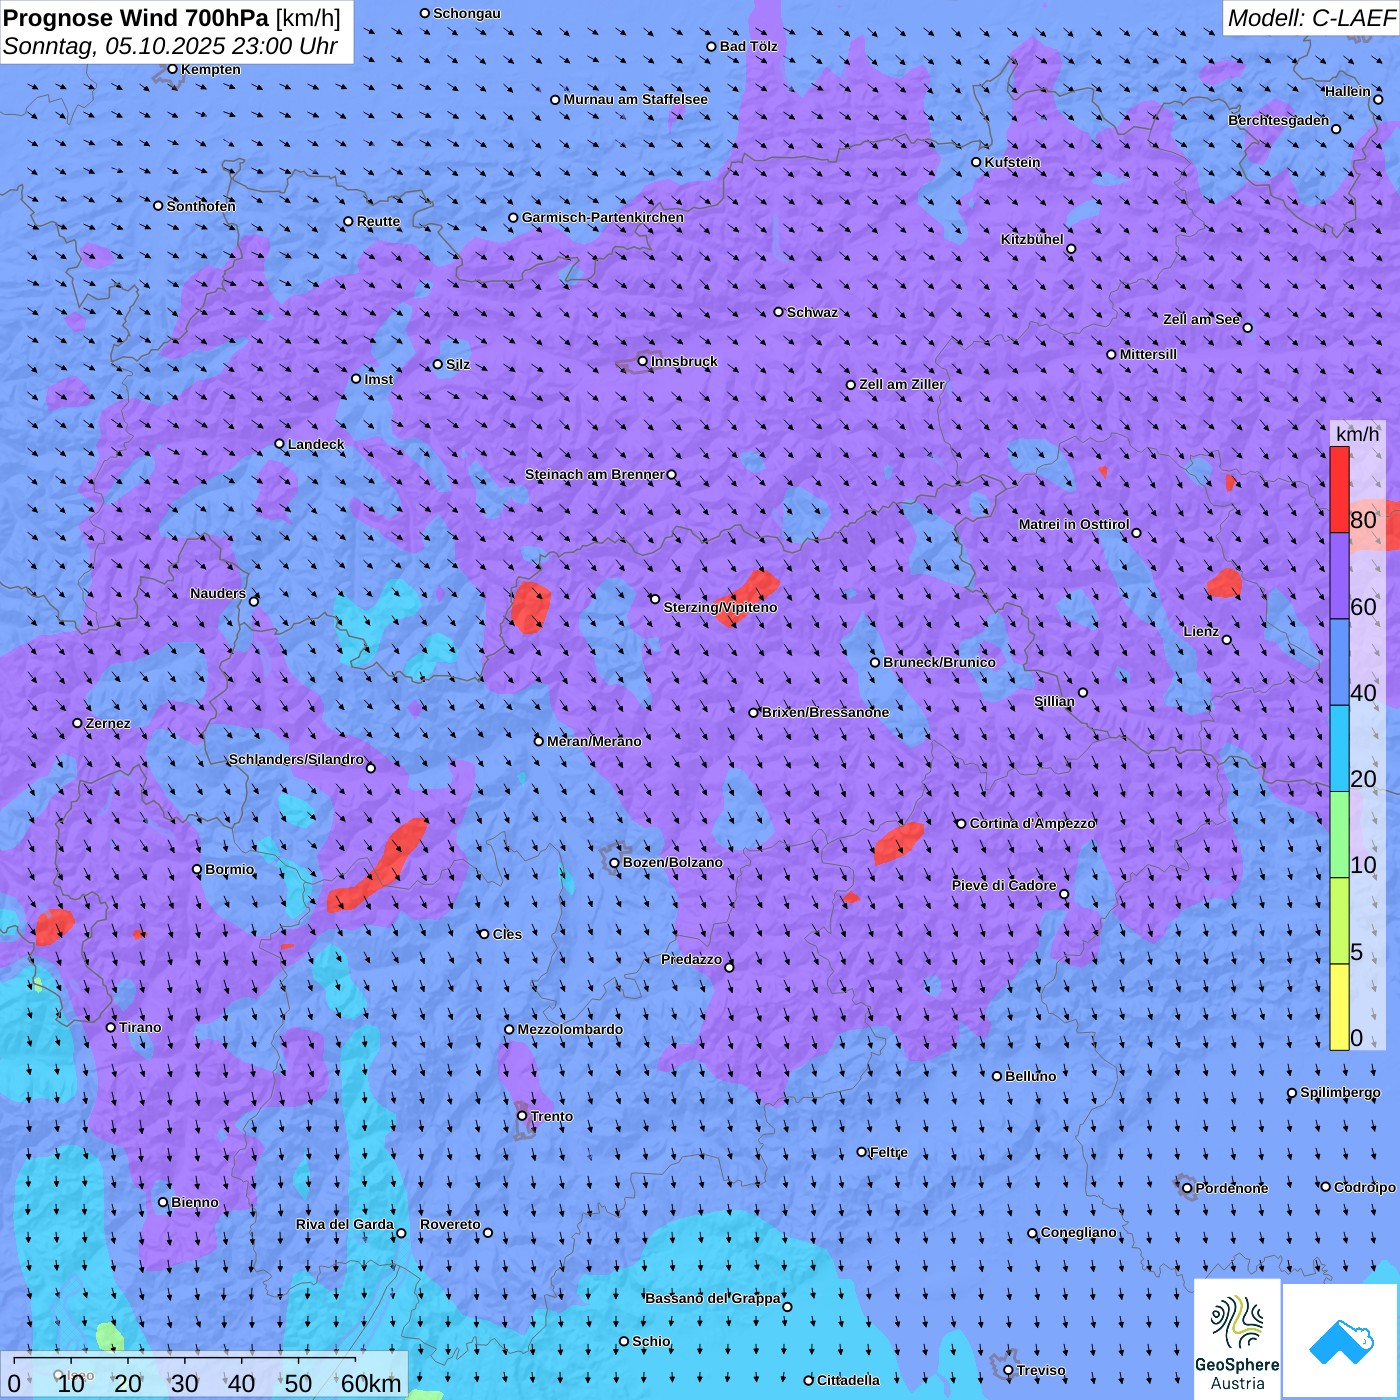1400x1400 pixels.
Task: Click the Treviso city marker
Action: 1009,1370
